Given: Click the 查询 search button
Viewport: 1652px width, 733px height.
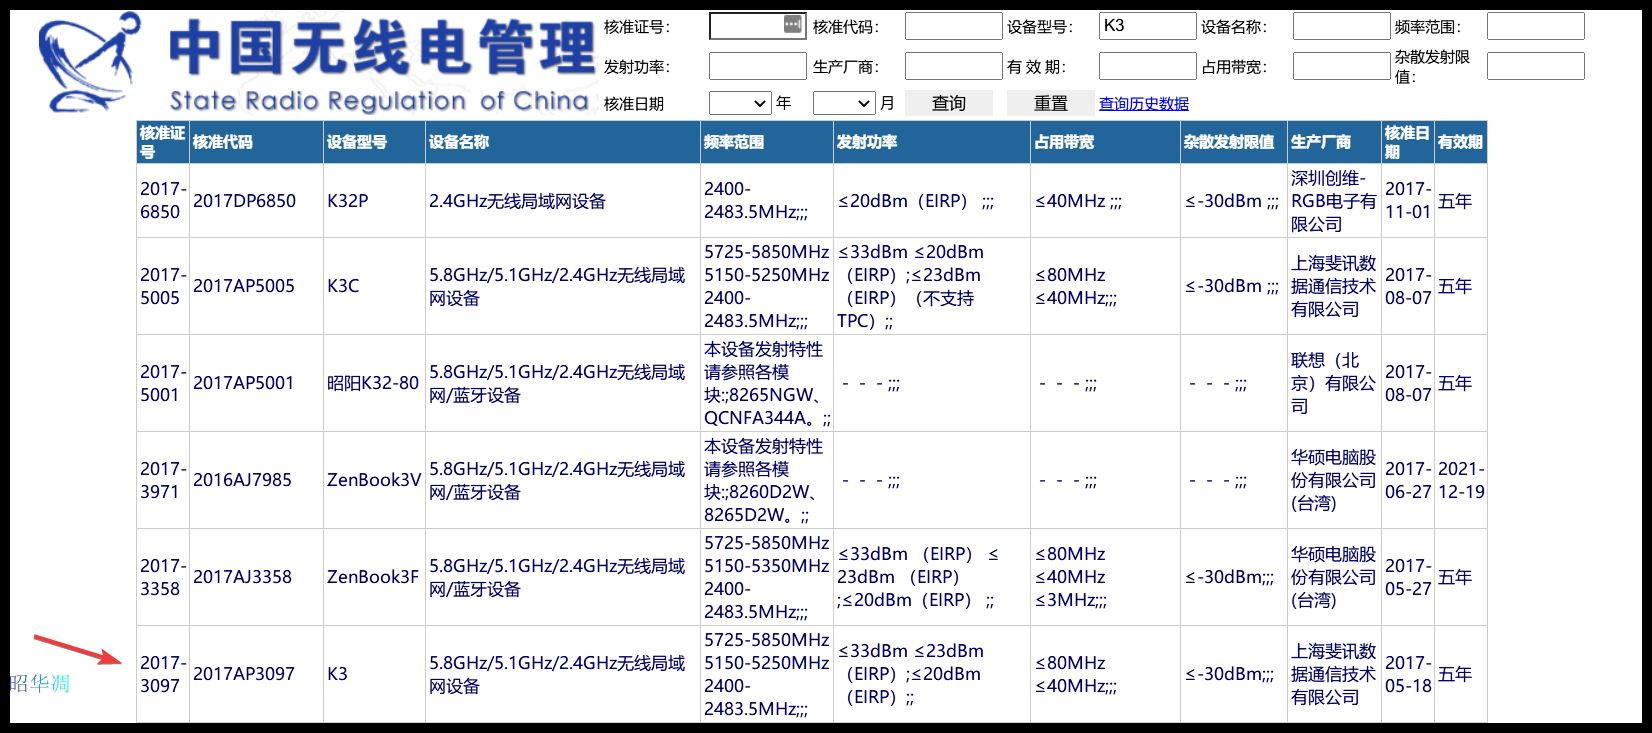Looking at the screenshot, I should [x=949, y=103].
